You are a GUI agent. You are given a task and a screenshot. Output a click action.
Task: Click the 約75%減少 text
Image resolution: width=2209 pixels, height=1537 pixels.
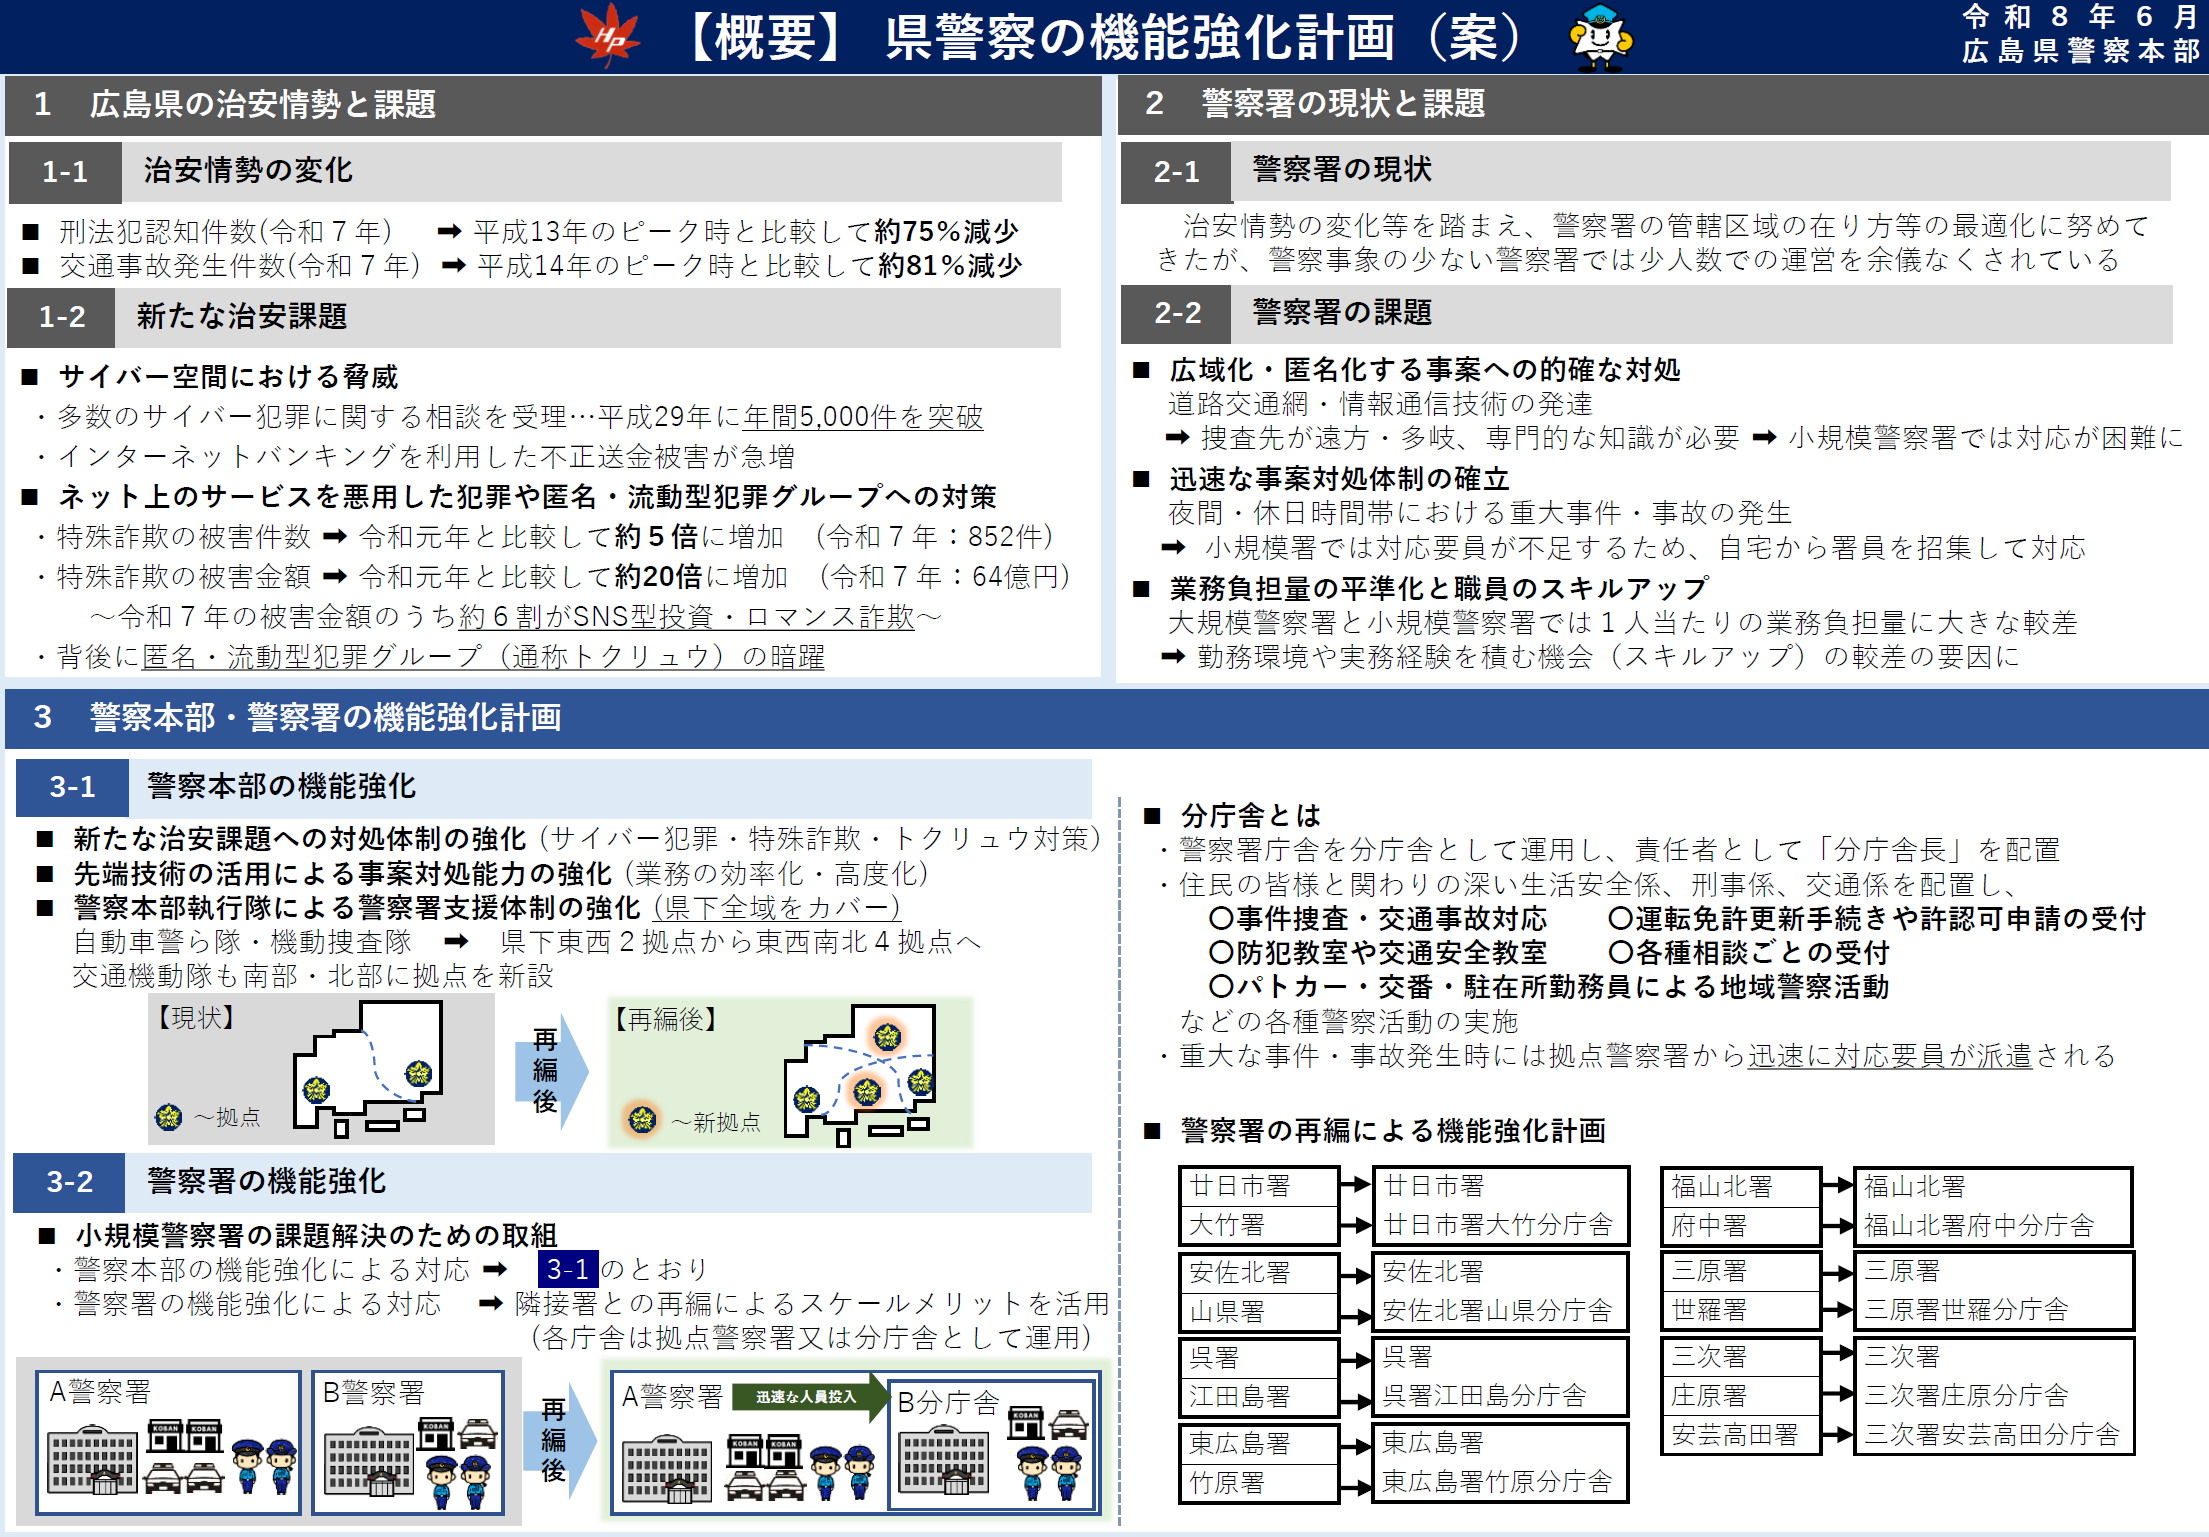click(946, 232)
